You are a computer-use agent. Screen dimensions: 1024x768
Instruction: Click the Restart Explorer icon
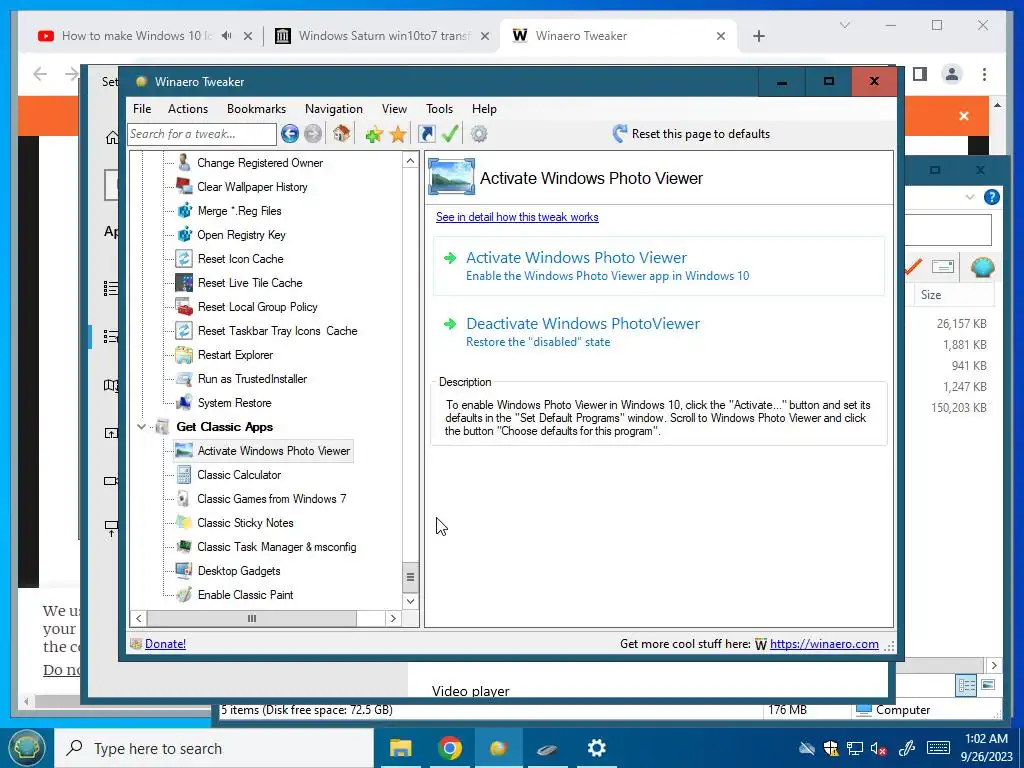(184, 355)
